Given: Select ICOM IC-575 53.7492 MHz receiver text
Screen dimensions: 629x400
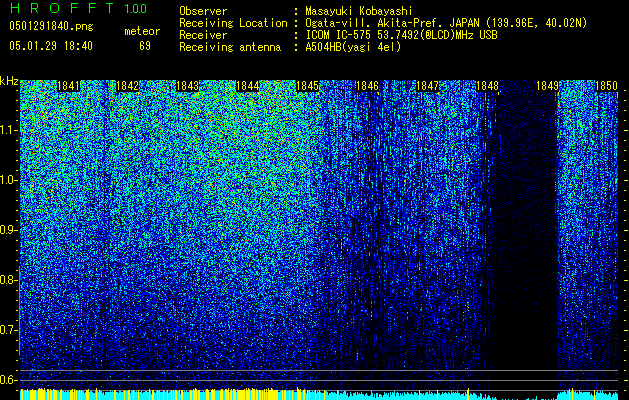Looking at the screenshot, I should [x=401, y=35].
